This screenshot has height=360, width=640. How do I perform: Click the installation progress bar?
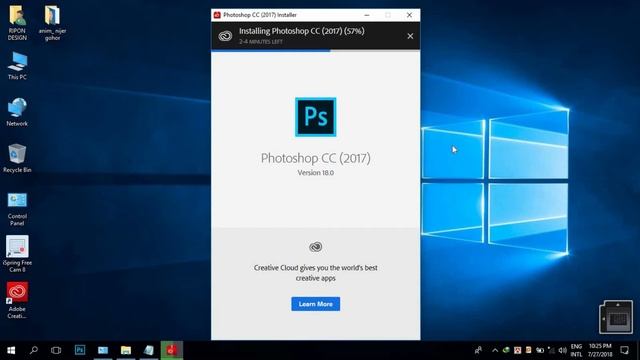coord(316,51)
